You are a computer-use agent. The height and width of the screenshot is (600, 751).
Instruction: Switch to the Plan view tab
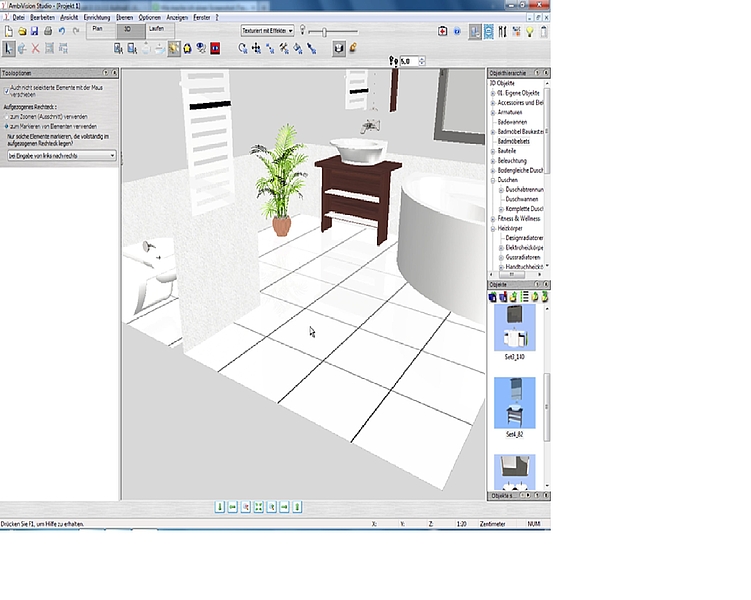[x=97, y=29]
